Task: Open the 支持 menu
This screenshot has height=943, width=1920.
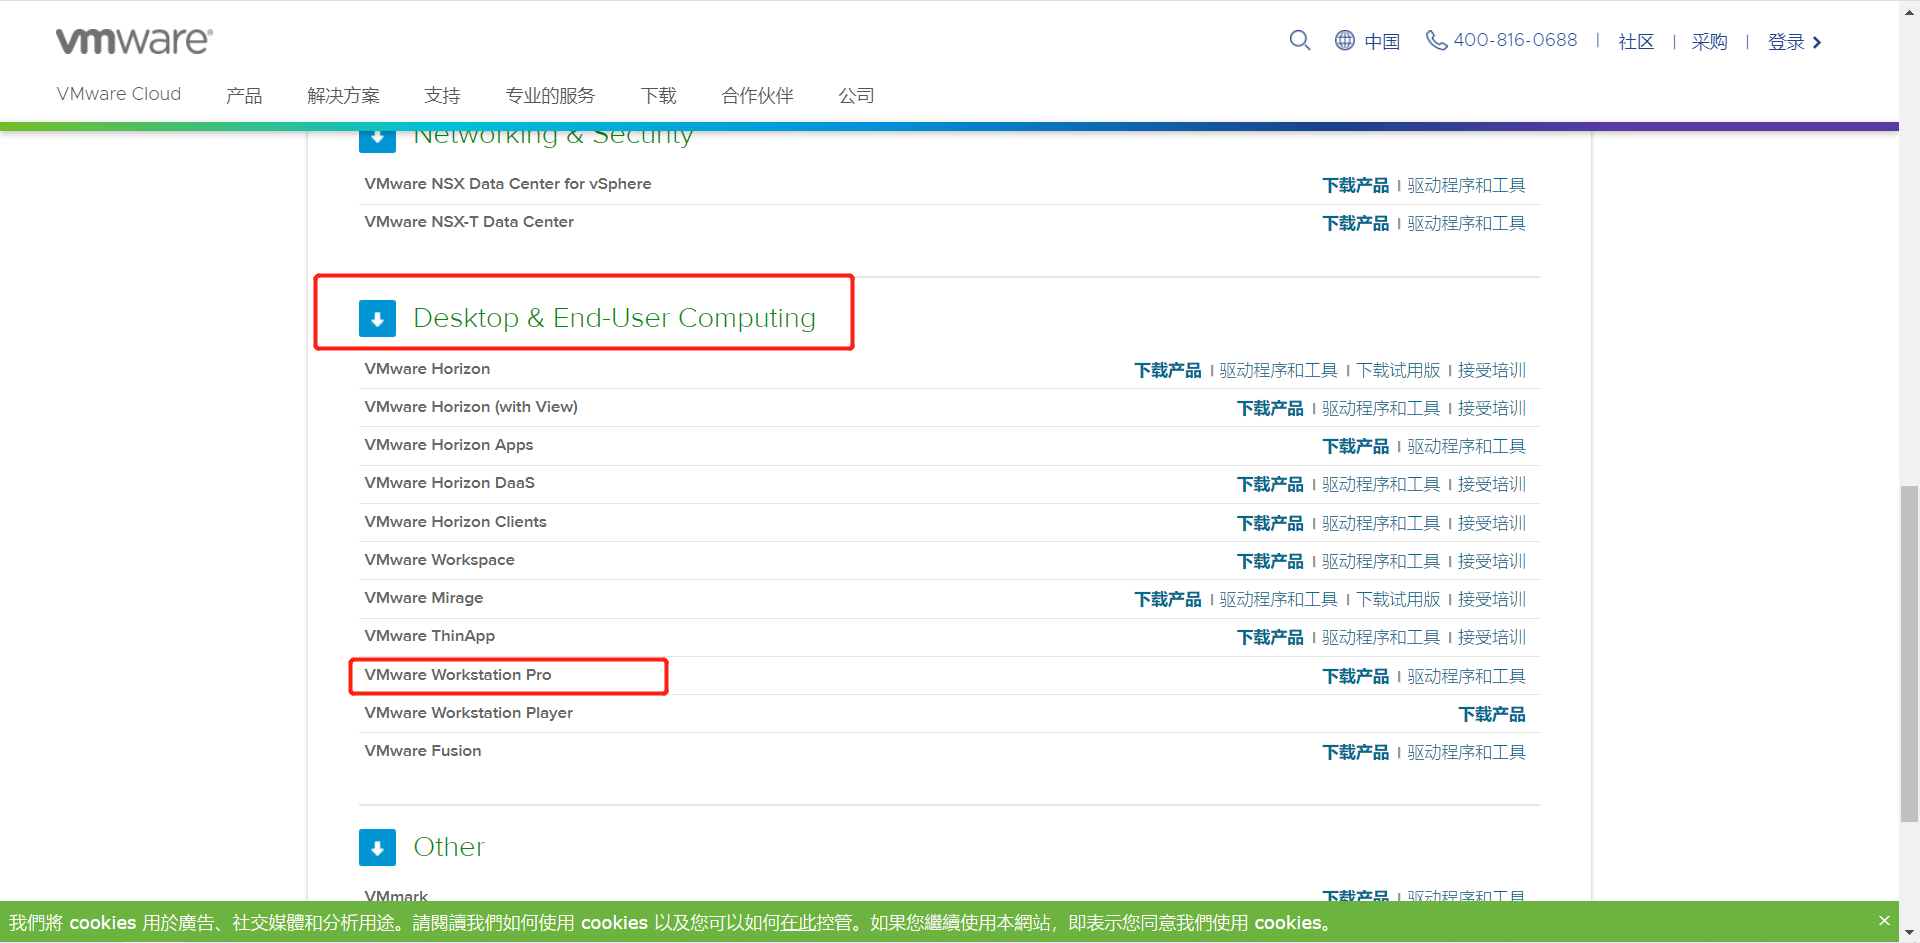Action: (442, 95)
